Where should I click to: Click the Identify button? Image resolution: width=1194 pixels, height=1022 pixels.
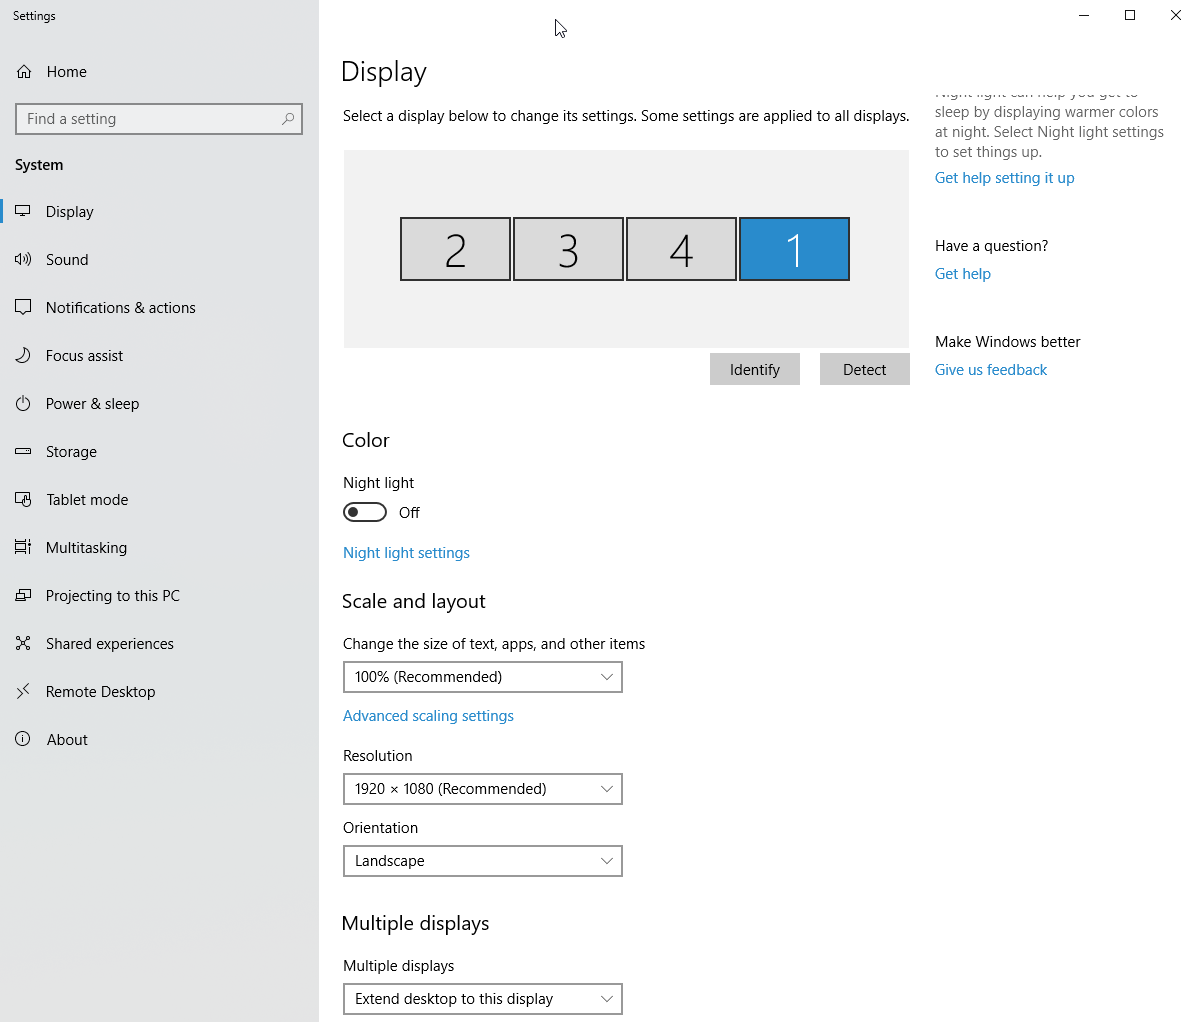coord(755,369)
